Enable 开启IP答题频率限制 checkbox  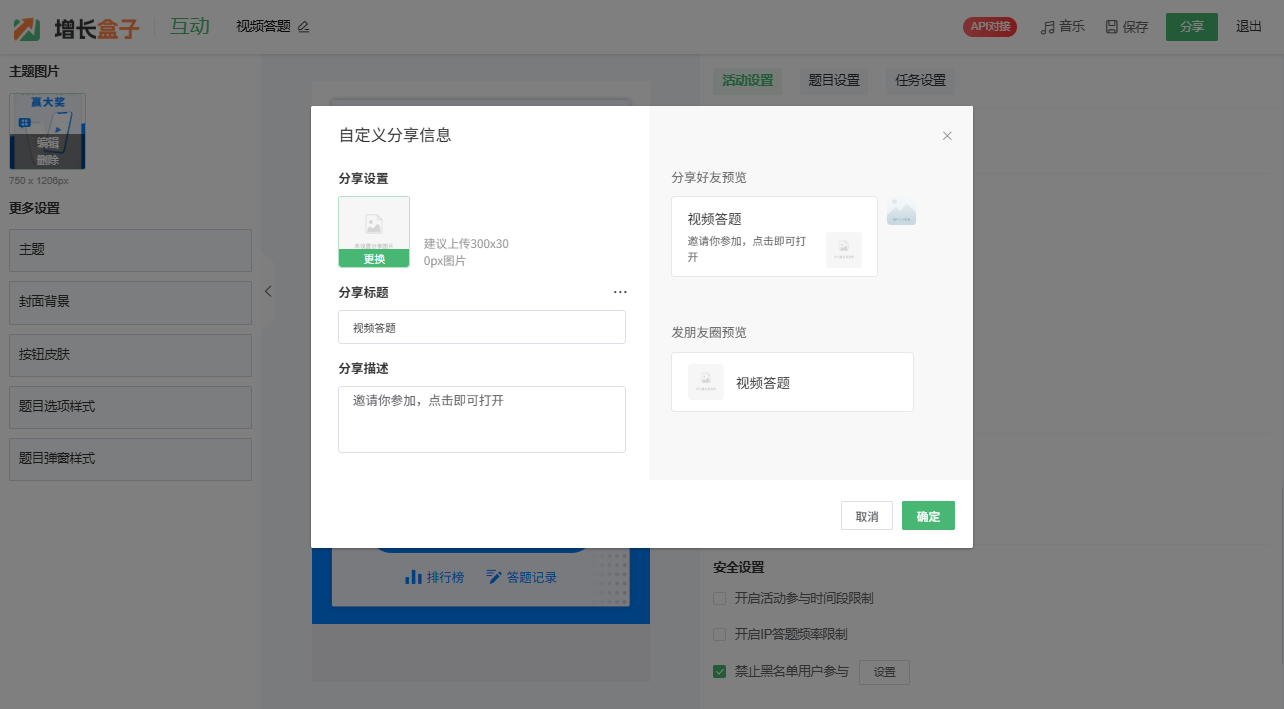click(719, 635)
